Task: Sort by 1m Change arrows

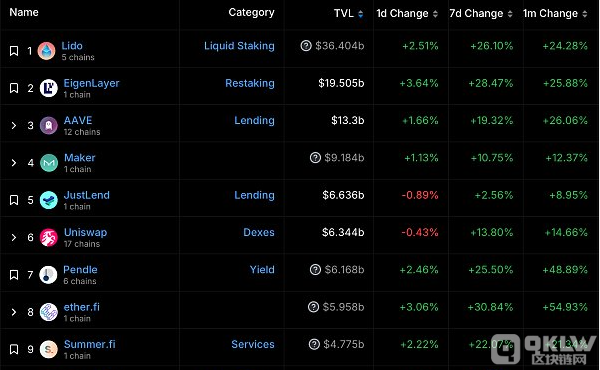Action: (x=585, y=14)
